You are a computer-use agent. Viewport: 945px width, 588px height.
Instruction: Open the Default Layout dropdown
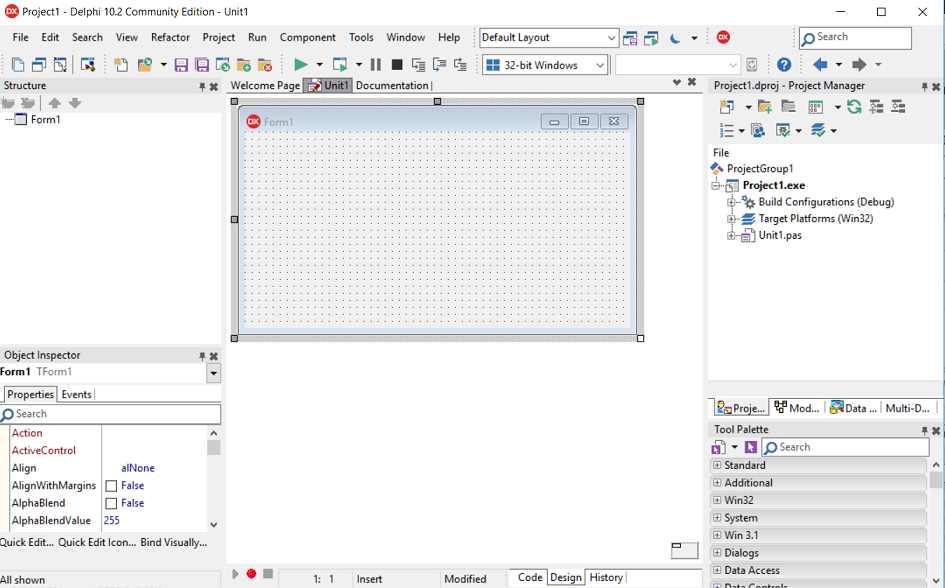tap(611, 38)
